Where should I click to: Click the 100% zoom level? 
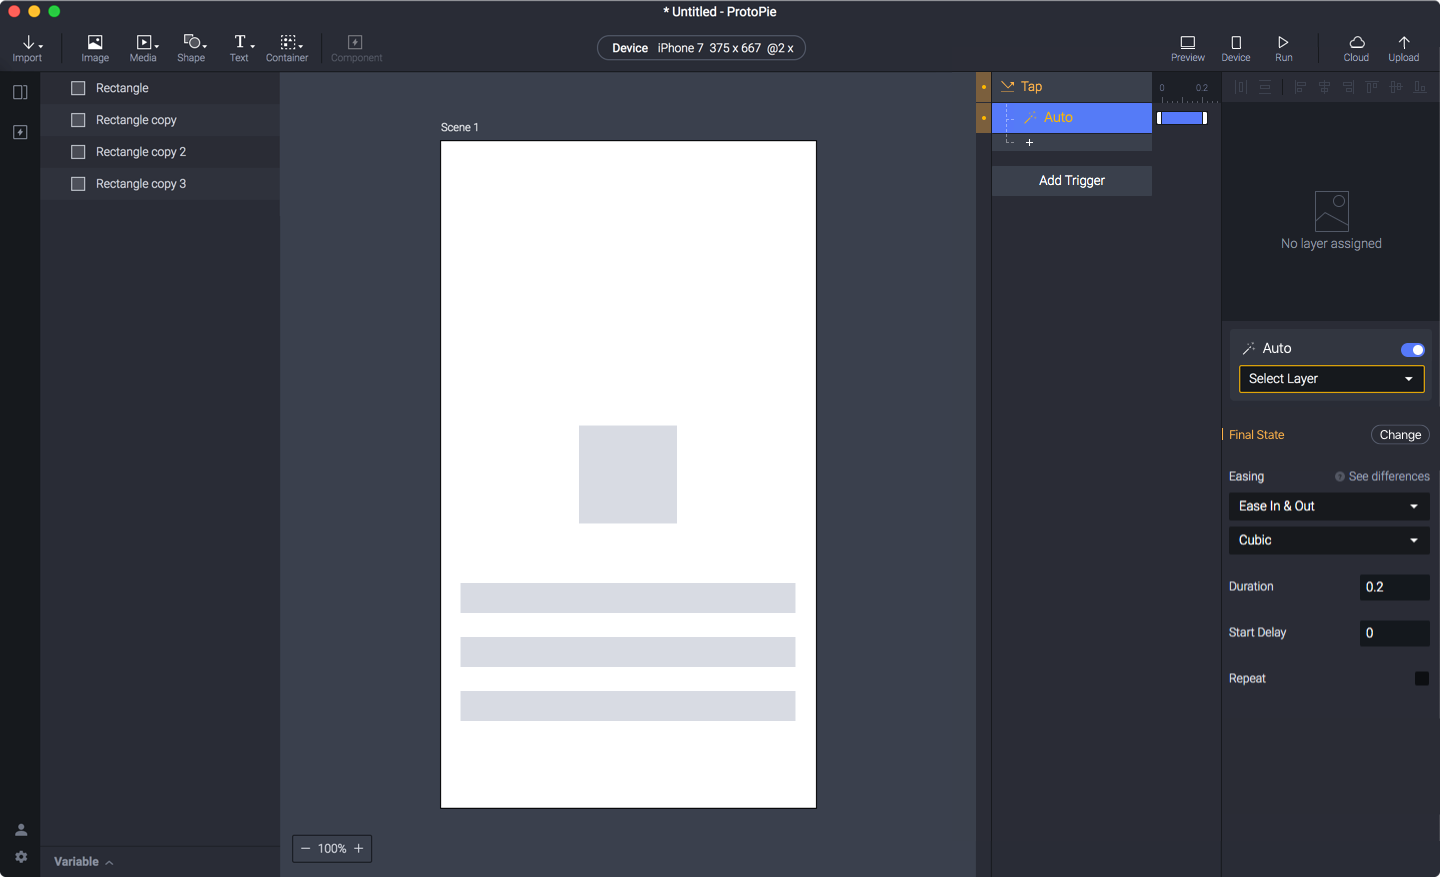(332, 848)
